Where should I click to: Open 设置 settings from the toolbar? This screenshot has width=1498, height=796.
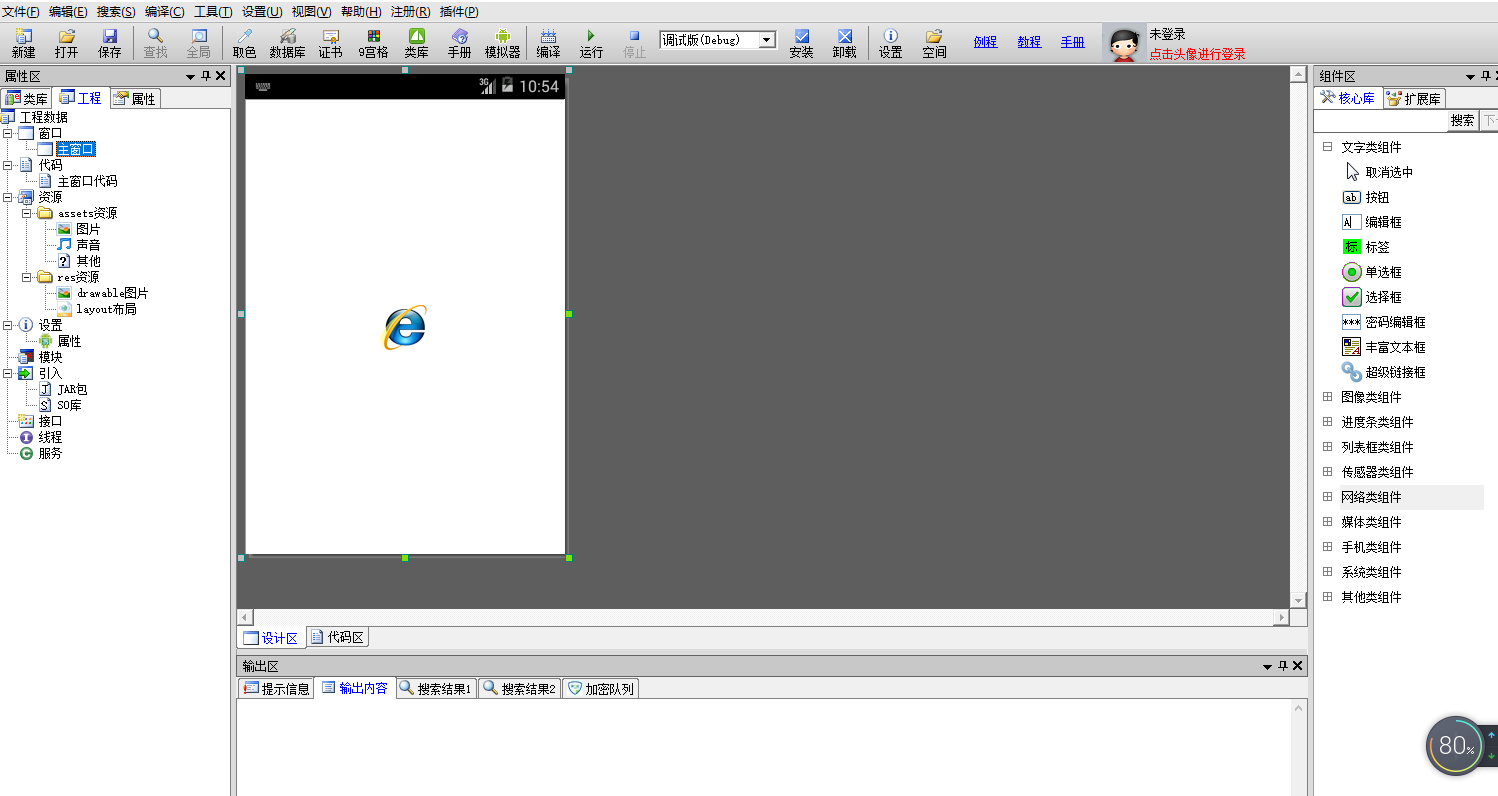pyautogui.click(x=890, y=43)
